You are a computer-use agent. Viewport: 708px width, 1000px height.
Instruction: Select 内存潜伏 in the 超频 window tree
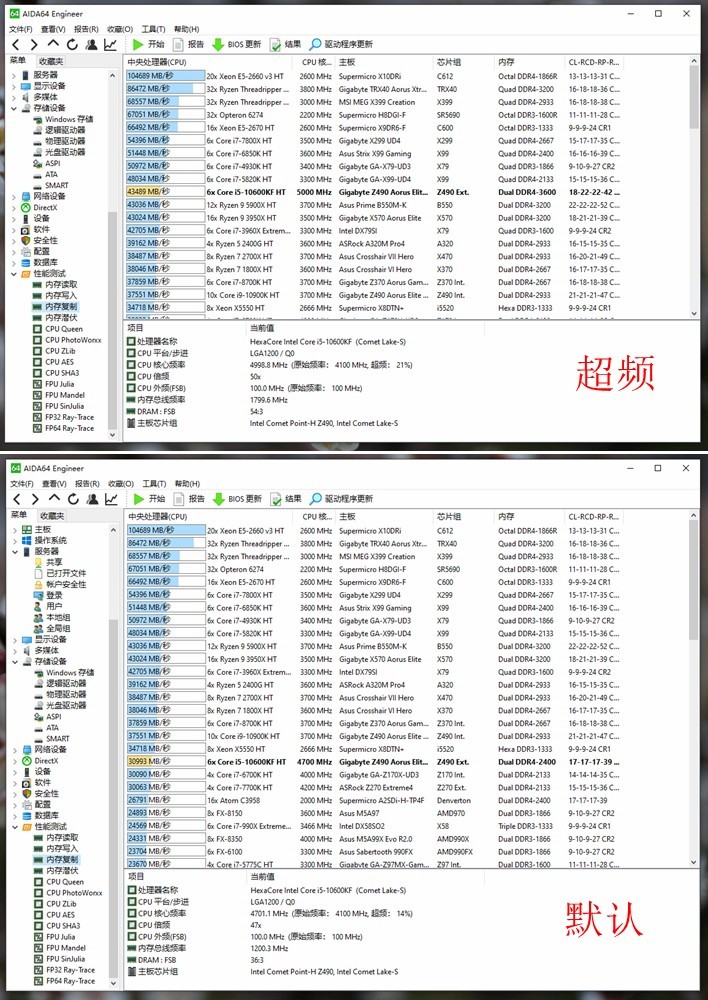55,318
